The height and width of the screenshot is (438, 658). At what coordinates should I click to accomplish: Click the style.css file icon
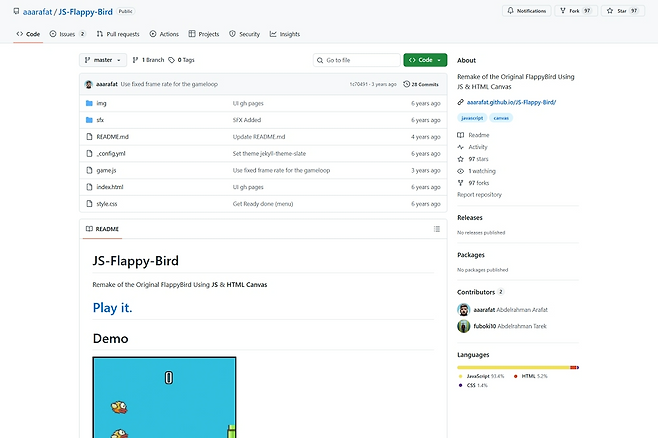click(89, 204)
